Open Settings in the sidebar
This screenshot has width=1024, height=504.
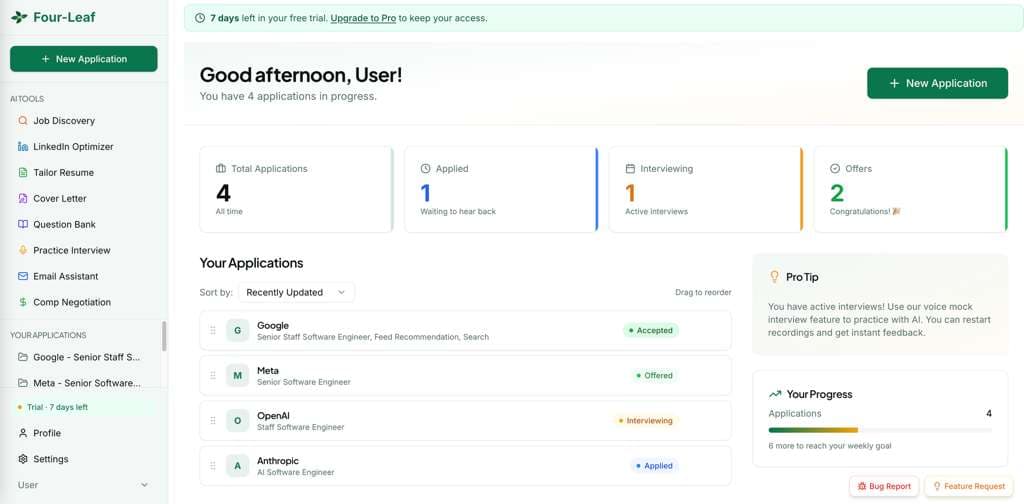click(x=84, y=459)
